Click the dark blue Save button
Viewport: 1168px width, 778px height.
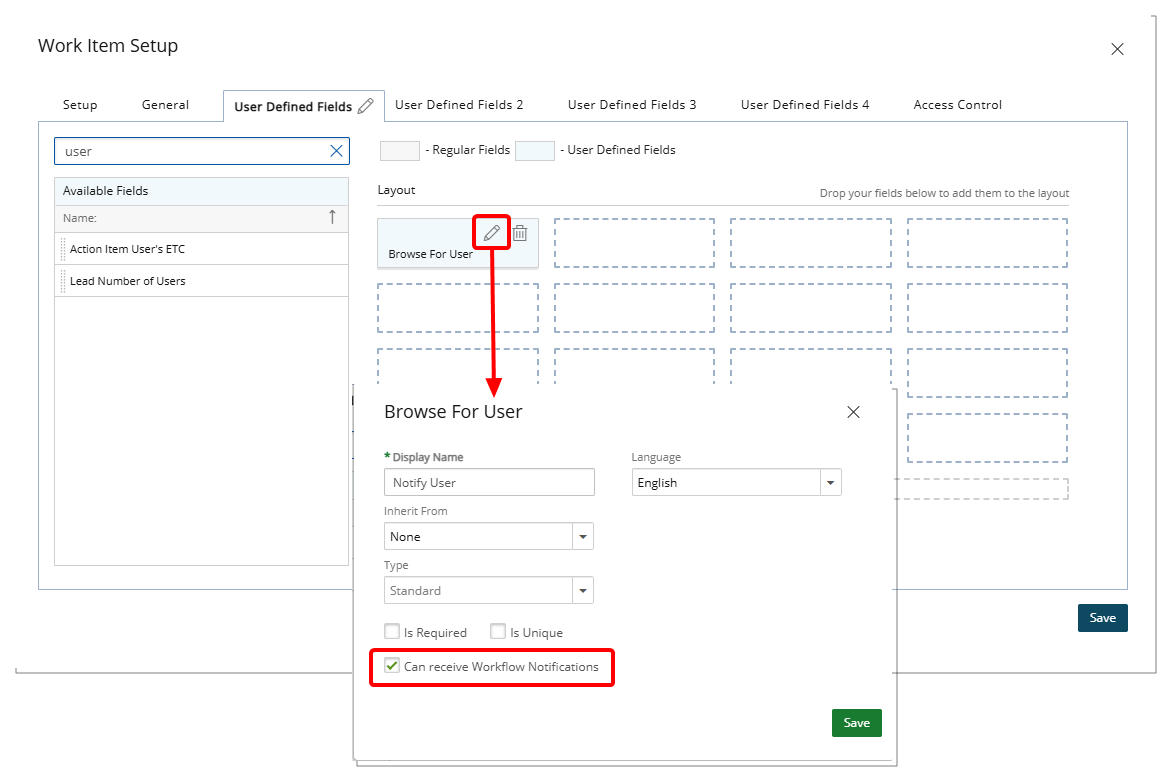pyautogui.click(x=1102, y=618)
